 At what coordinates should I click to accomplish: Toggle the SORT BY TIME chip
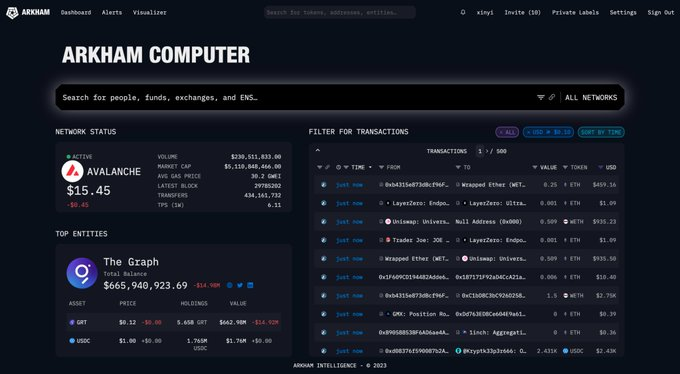tap(601, 132)
